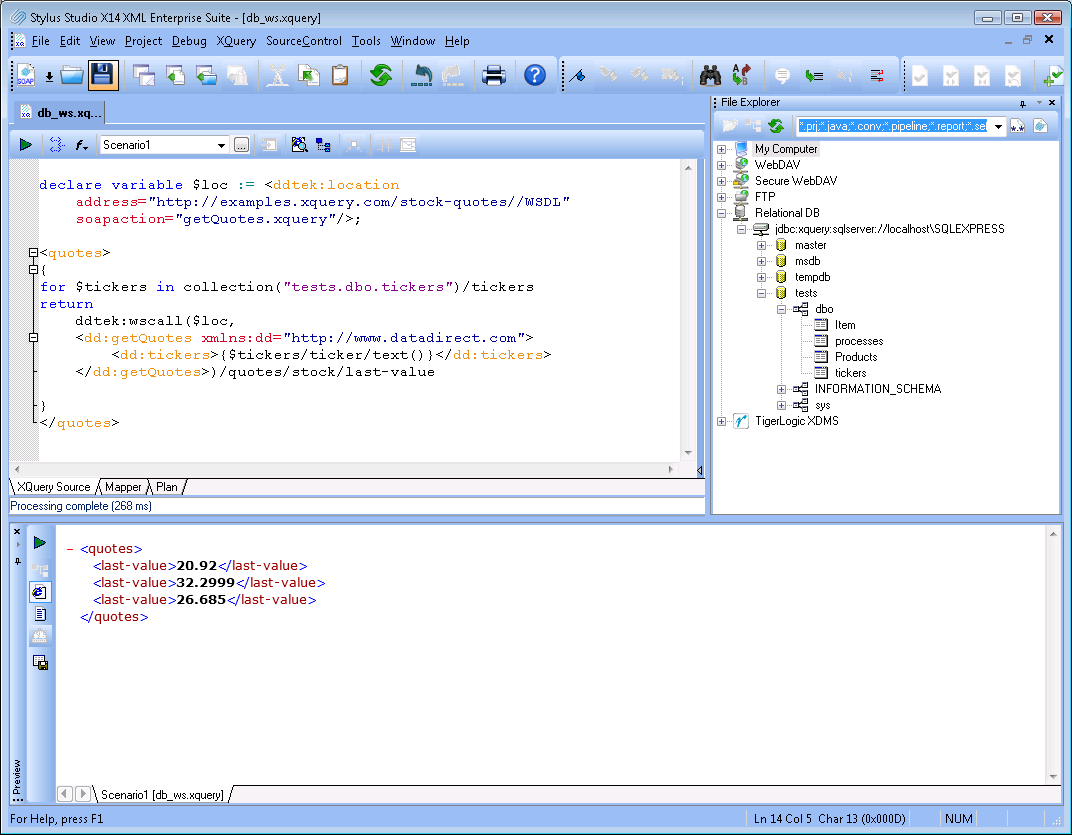Click the Open folder icon in the toolbar

(x=72, y=75)
